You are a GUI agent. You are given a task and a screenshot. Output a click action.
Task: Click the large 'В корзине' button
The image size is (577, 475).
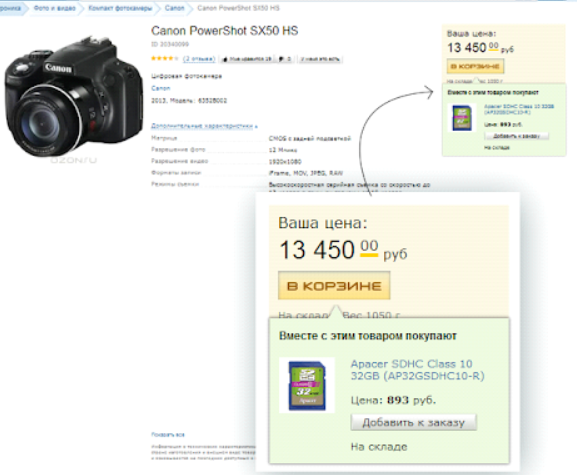point(334,286)
